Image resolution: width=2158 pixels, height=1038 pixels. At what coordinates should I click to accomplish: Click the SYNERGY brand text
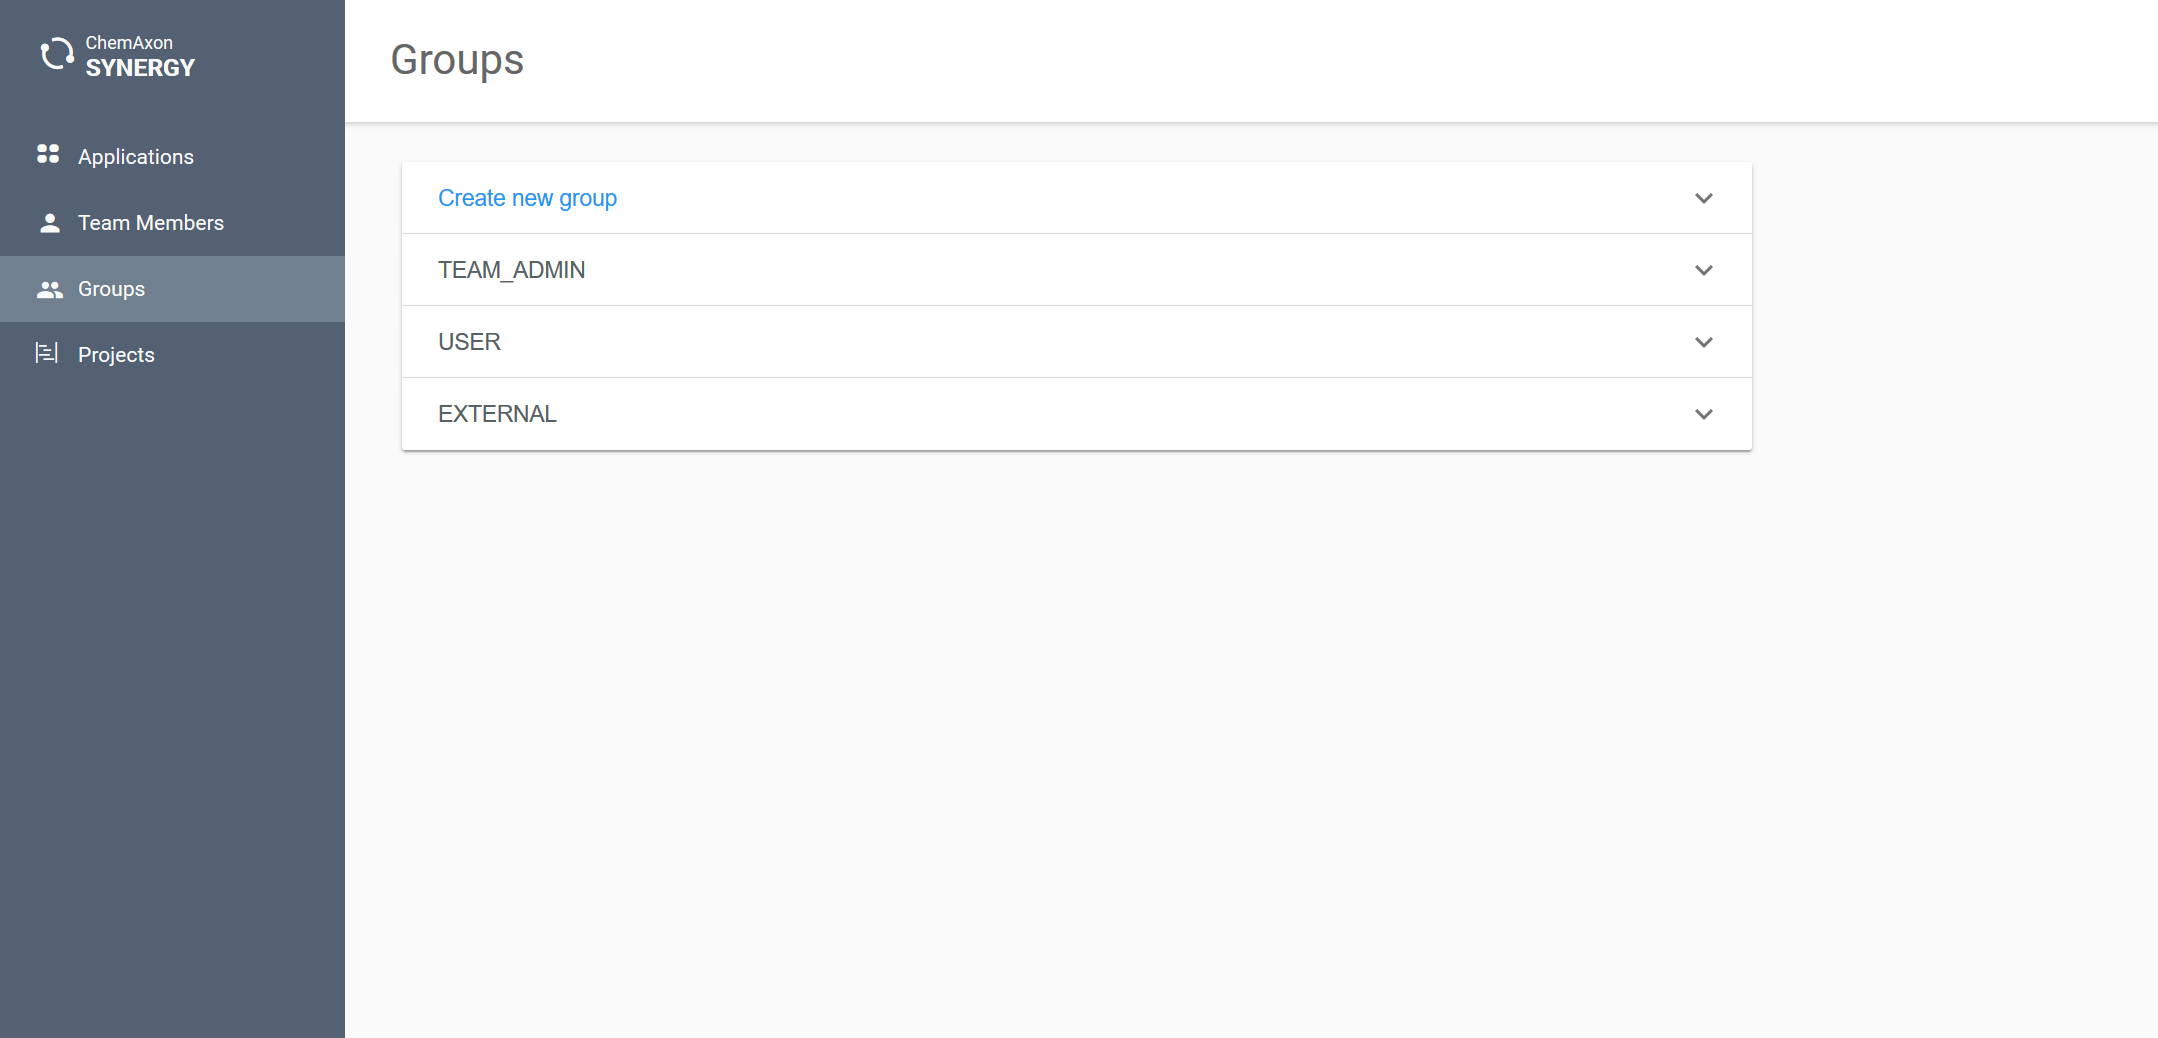[x=140, y=68]
